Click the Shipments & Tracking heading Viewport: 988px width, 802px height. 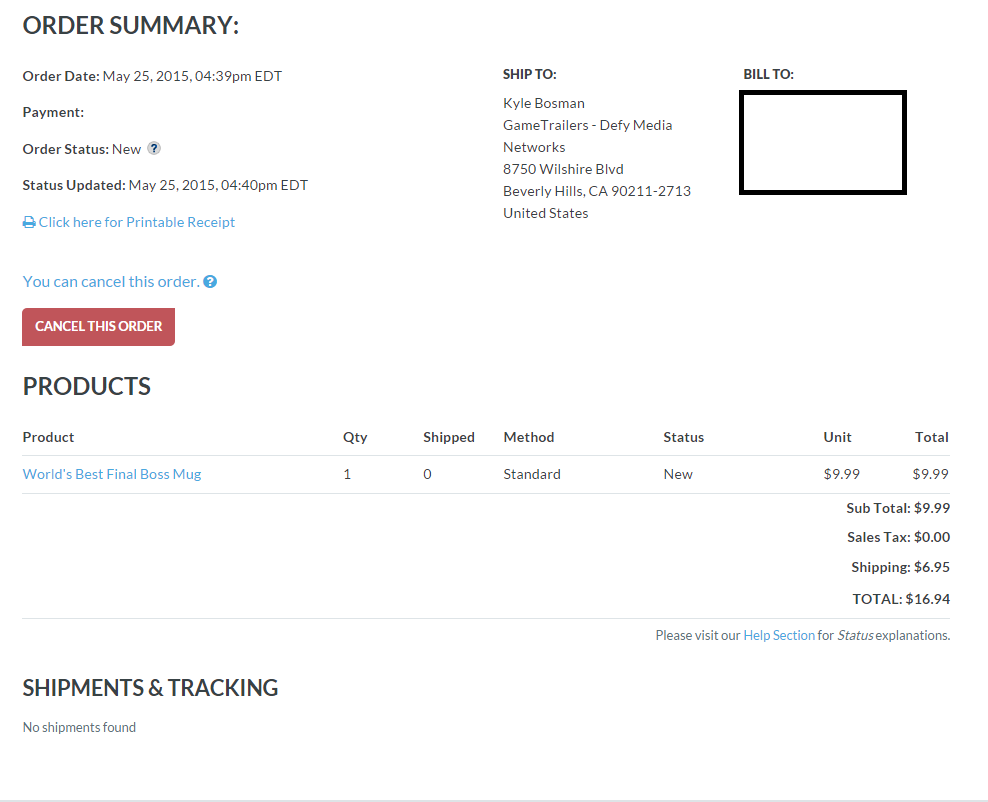150,688
